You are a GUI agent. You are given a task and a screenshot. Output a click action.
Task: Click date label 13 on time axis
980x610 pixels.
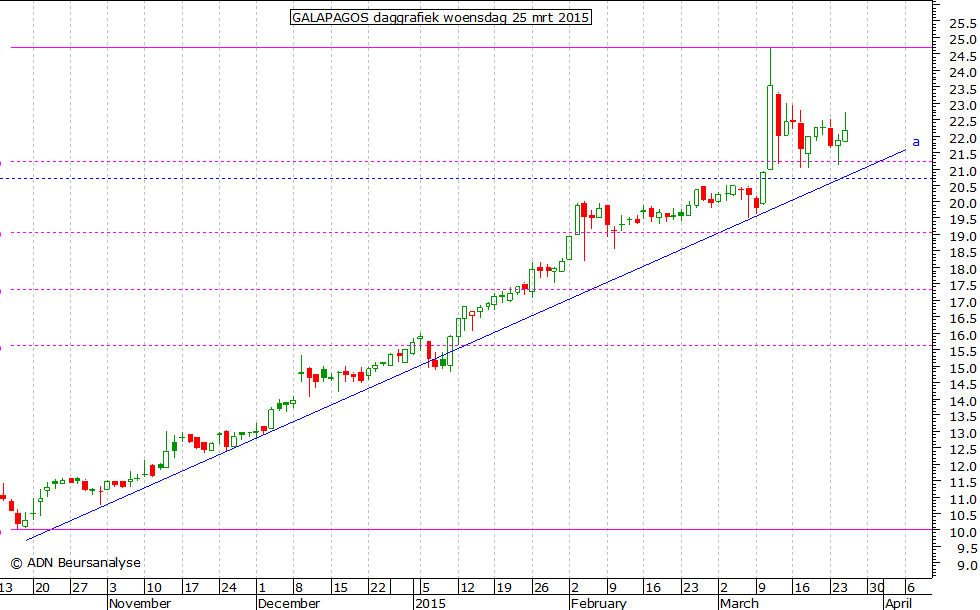click(x=6, y=588)
